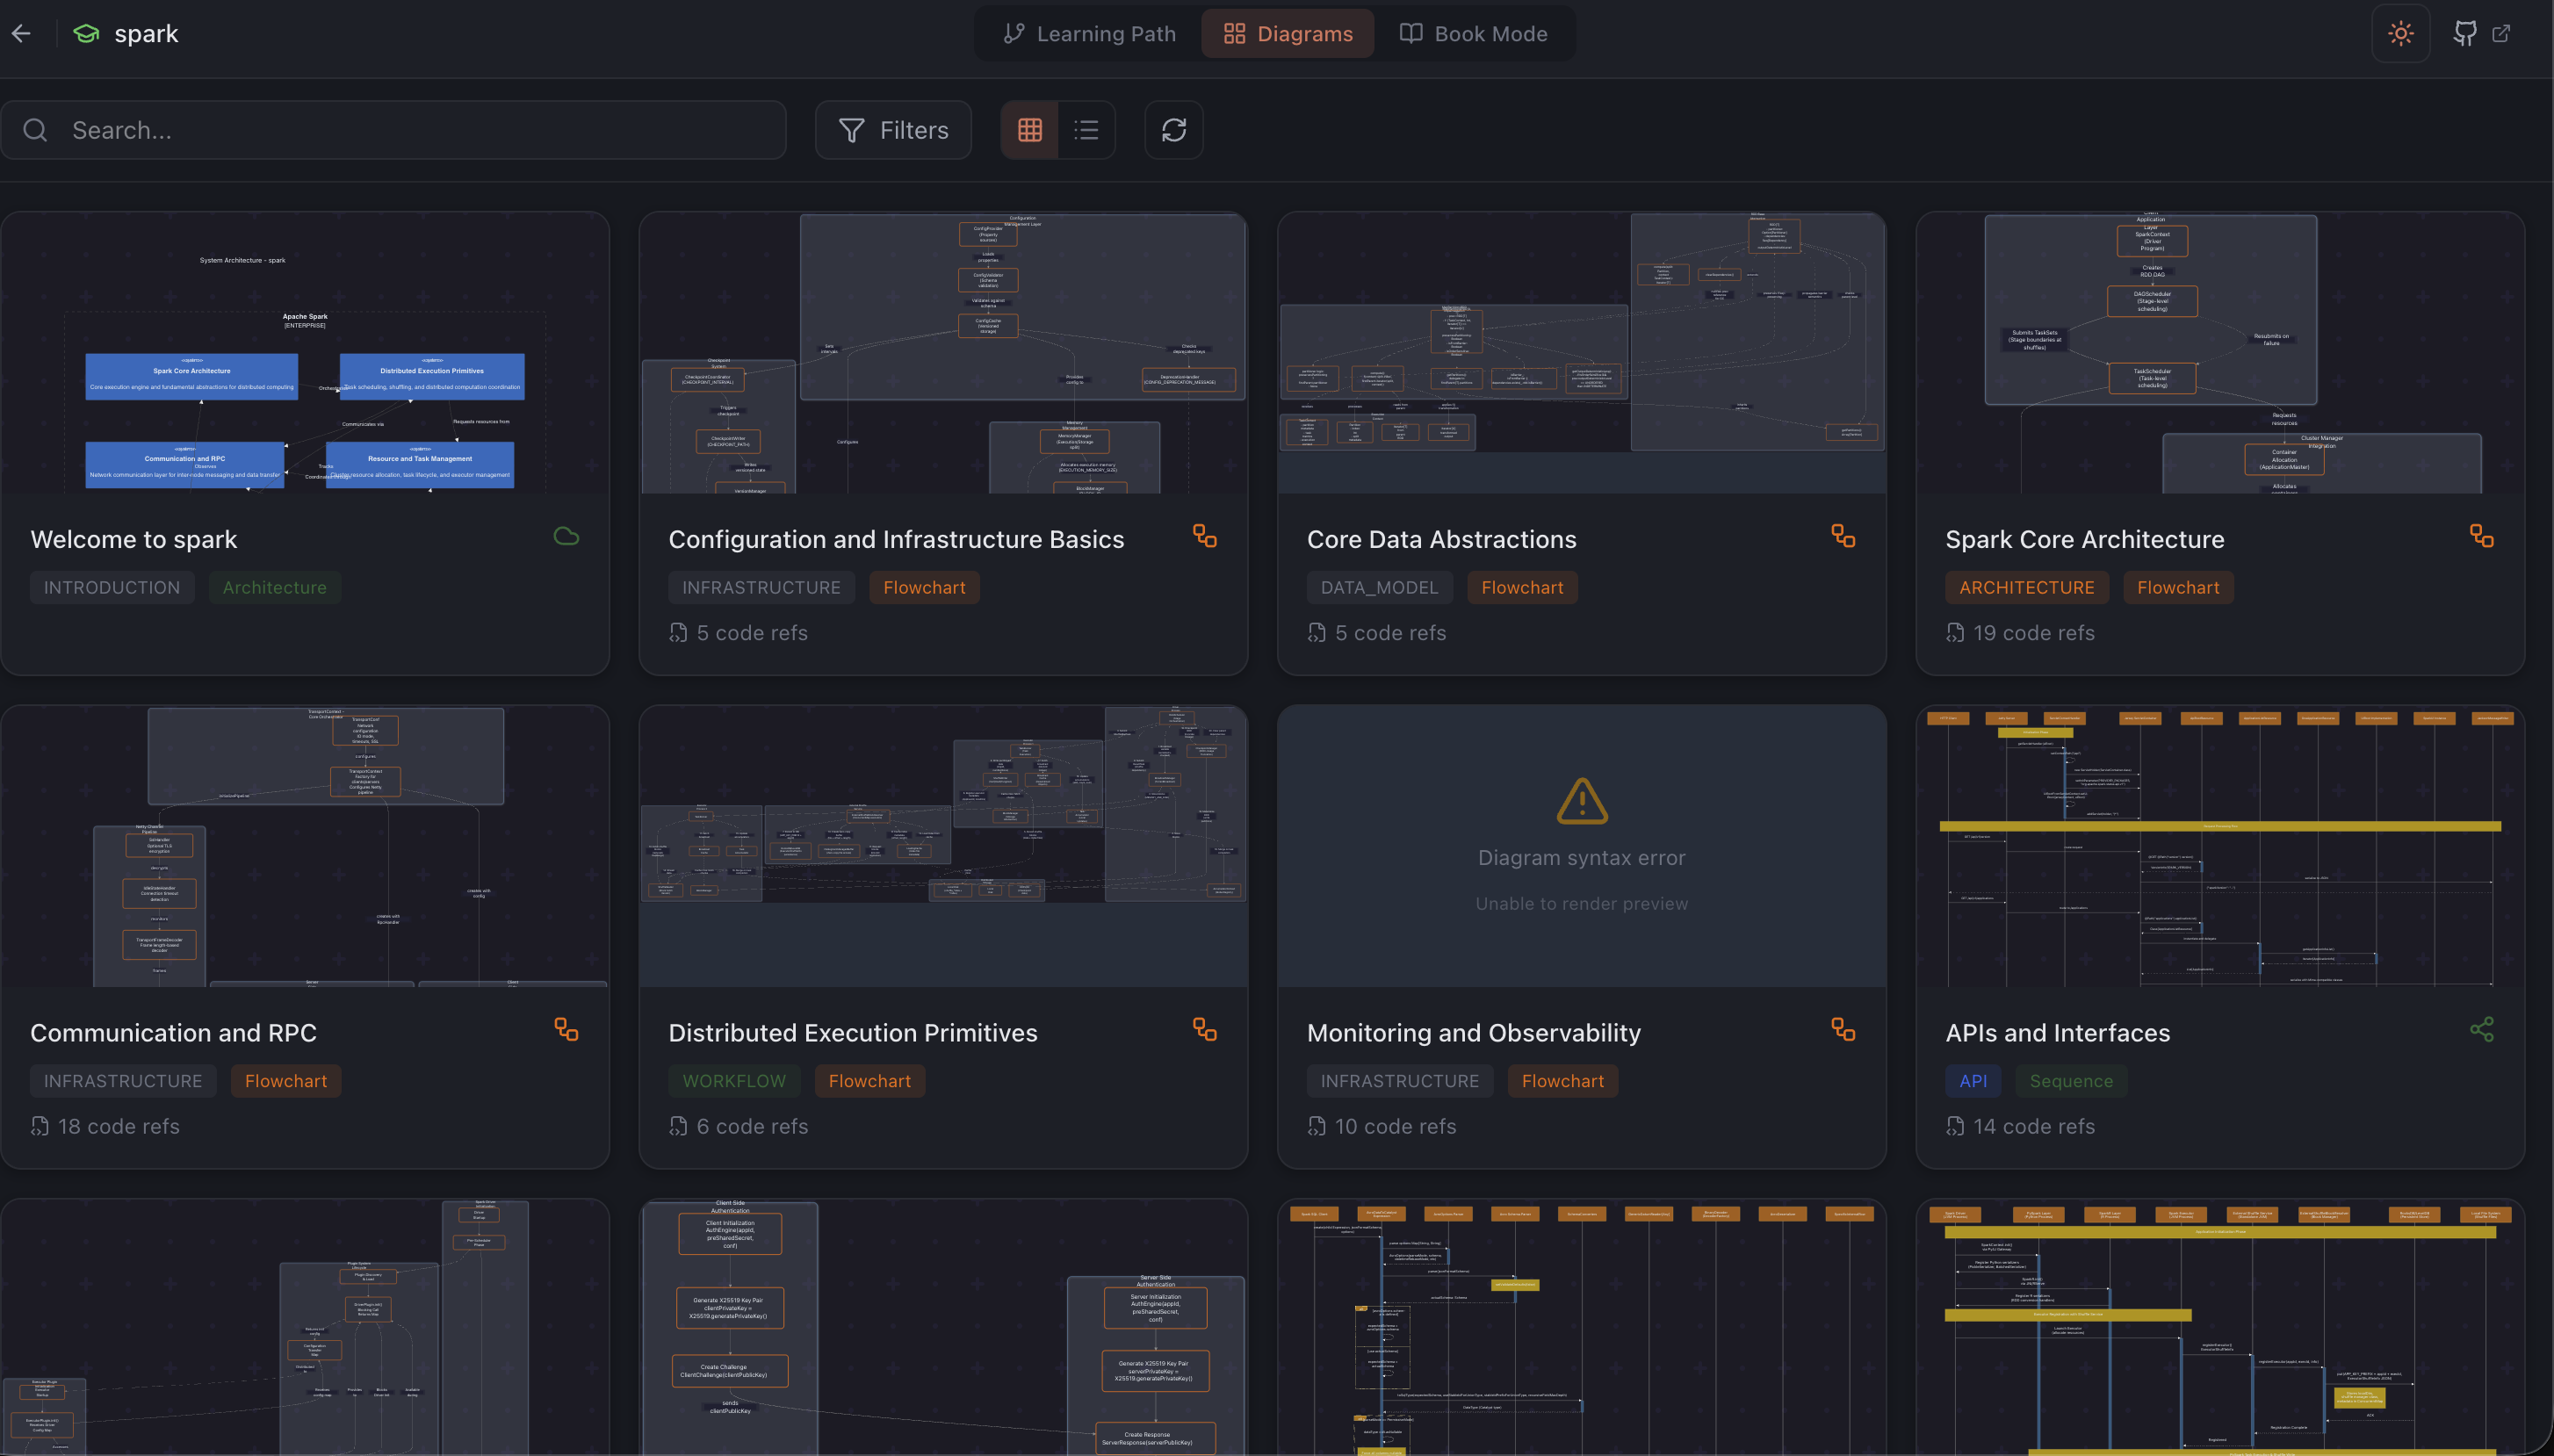Screen dimensions: 2554x1456
Task: Click cloud icon on Welcome to spark card
Action: [x=566, y=536]
